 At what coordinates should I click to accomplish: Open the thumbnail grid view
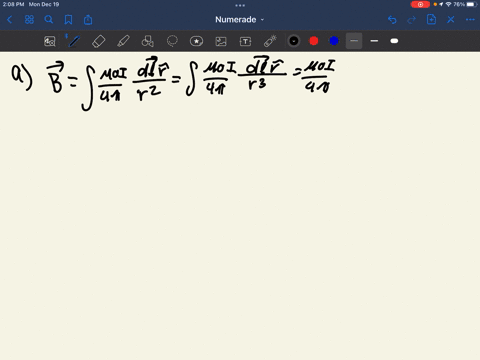point(29,20)
